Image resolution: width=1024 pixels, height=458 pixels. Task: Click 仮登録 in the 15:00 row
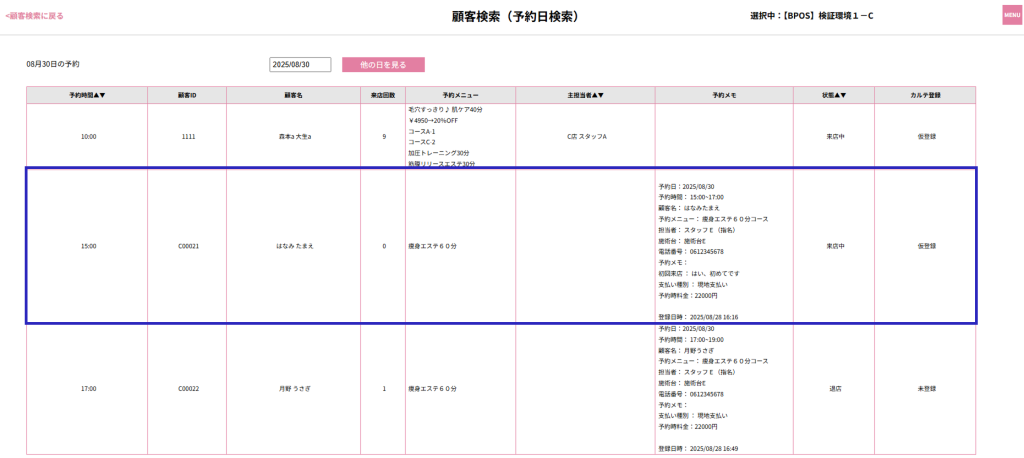click(926, 246)
